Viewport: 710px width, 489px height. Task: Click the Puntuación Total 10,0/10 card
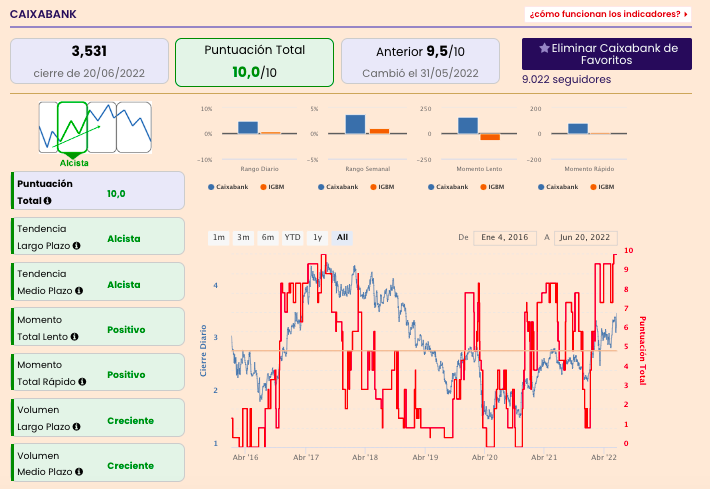[254, 62]
